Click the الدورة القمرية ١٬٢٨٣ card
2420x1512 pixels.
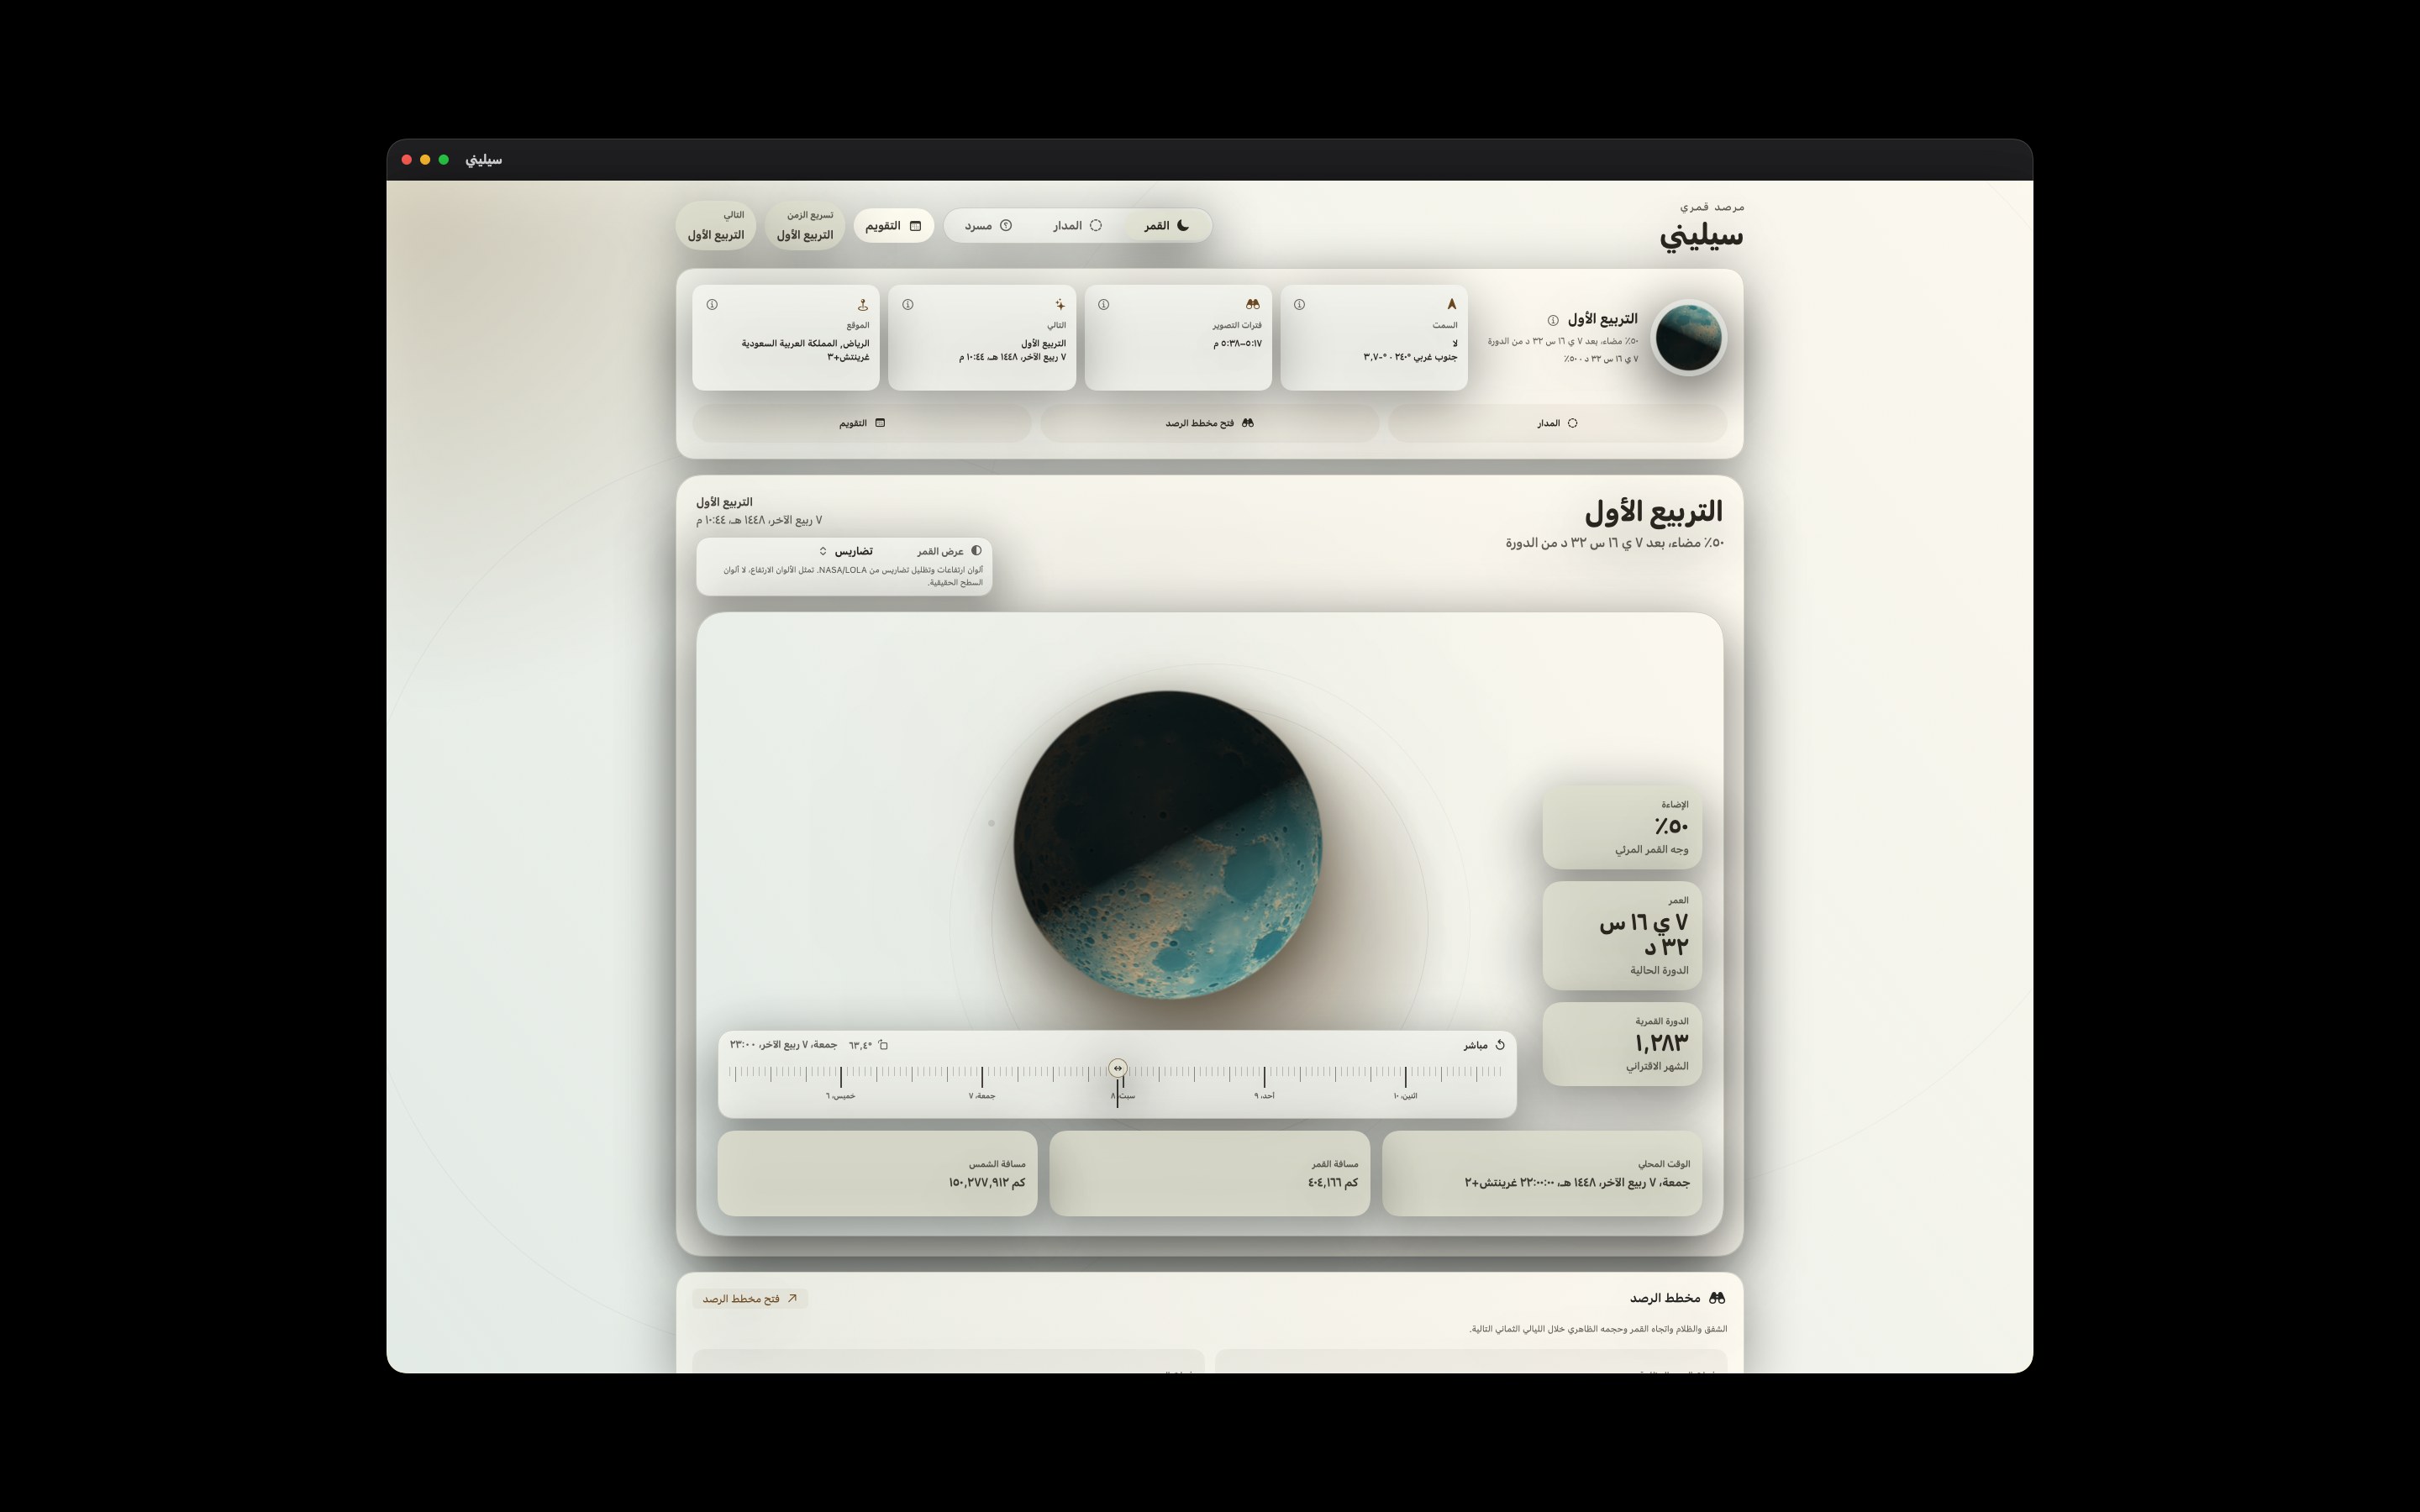click(1622, 1044)
